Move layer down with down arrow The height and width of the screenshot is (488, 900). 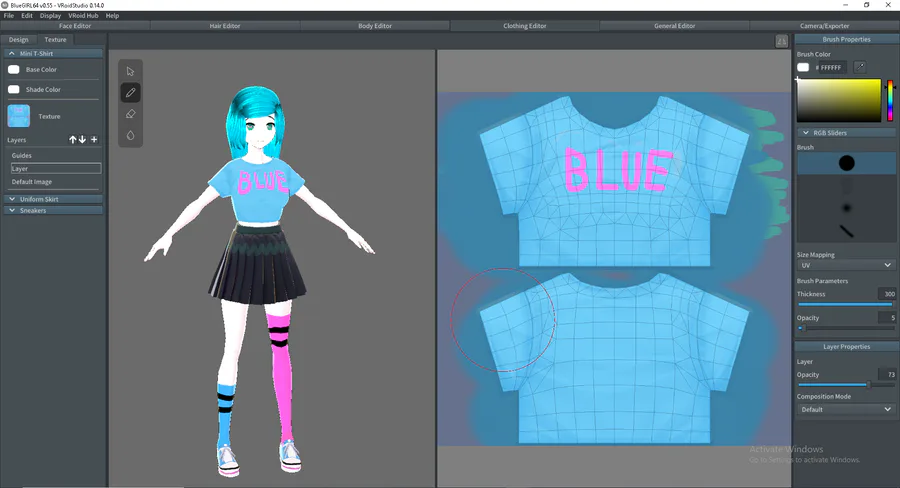[83, 140]
